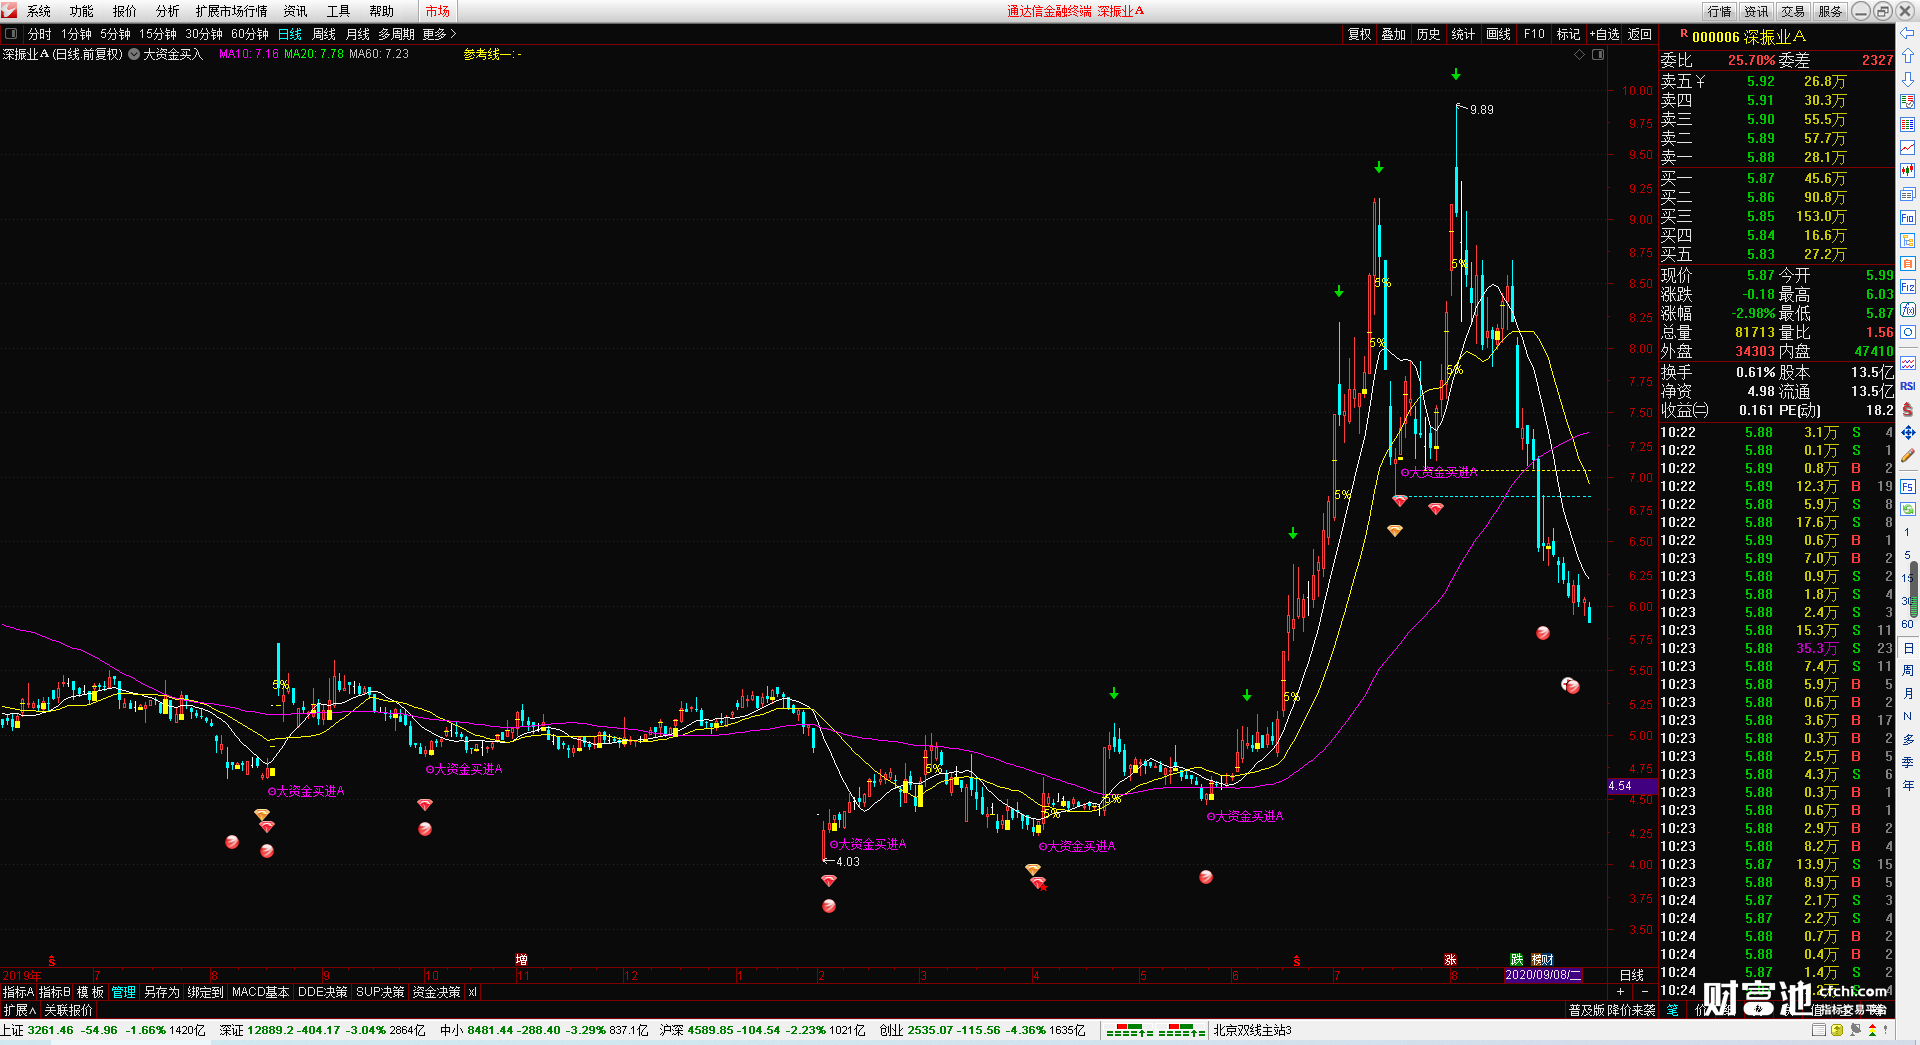Select the 5-minute period in sidebar
This screenshot has height=1045, width=1920.
point(1908,555)
